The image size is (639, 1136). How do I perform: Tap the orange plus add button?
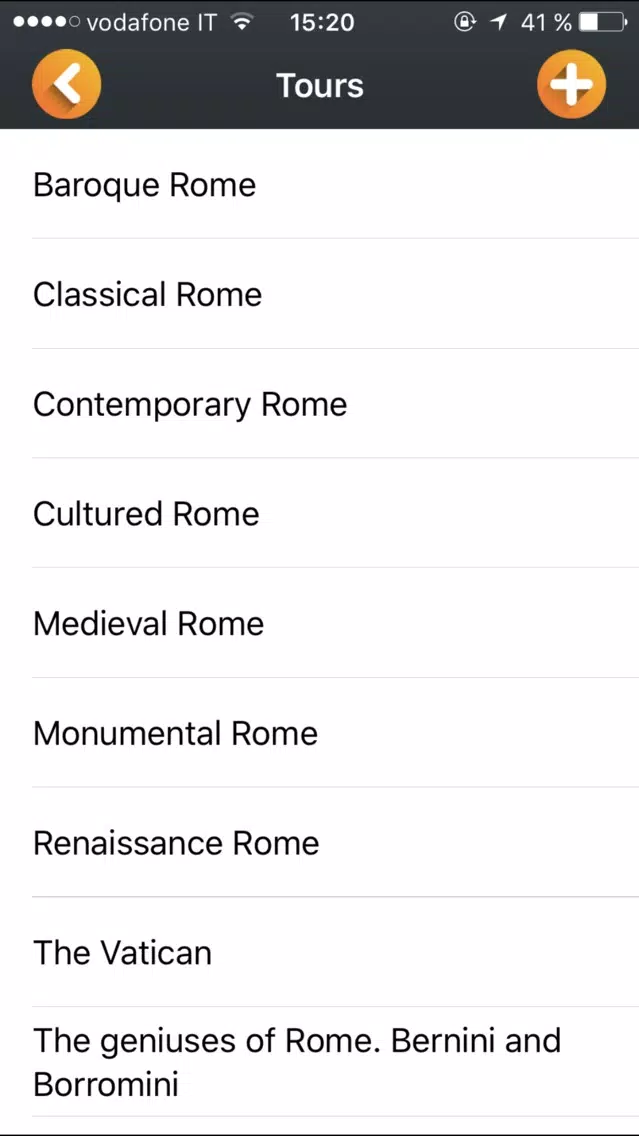click(571, 84)
